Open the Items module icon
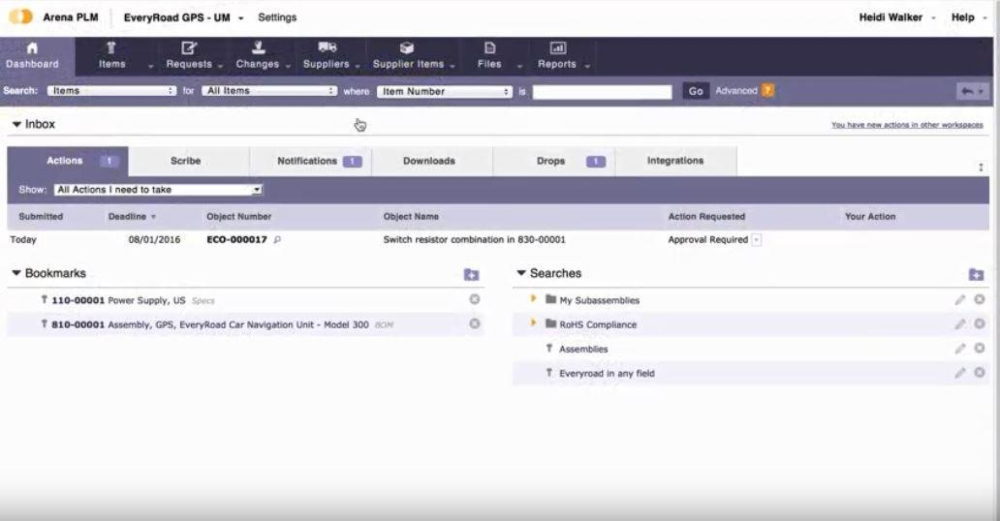 pyautogui.click(x=111, y=48)
